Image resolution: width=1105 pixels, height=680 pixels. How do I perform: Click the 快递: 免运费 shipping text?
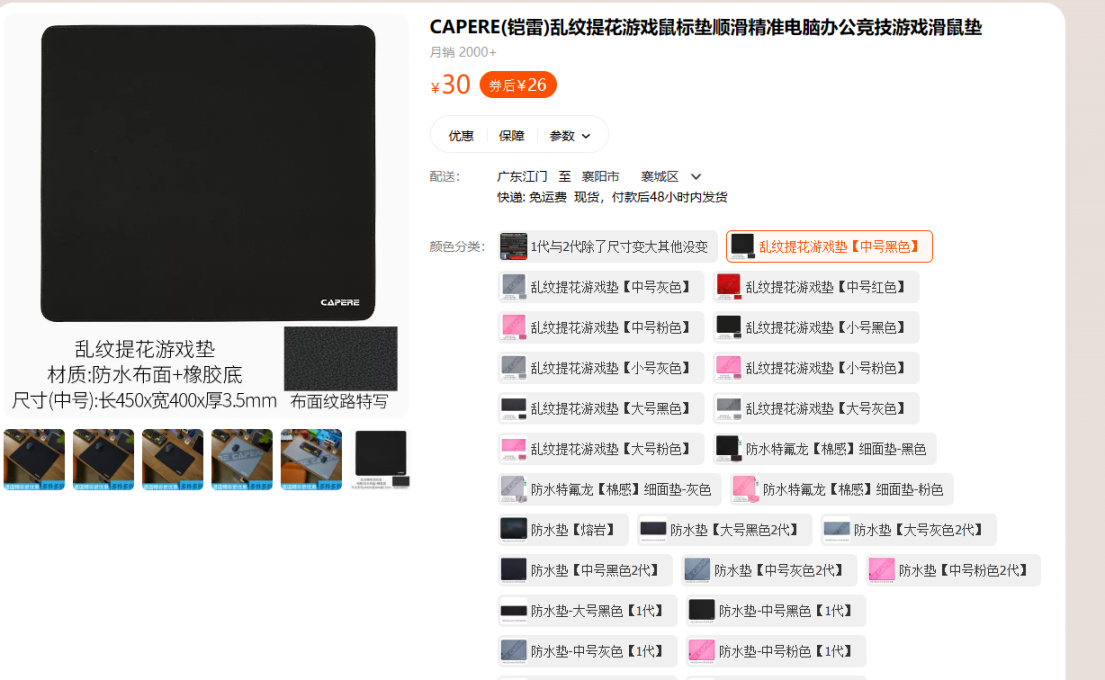tap(531, 197)
